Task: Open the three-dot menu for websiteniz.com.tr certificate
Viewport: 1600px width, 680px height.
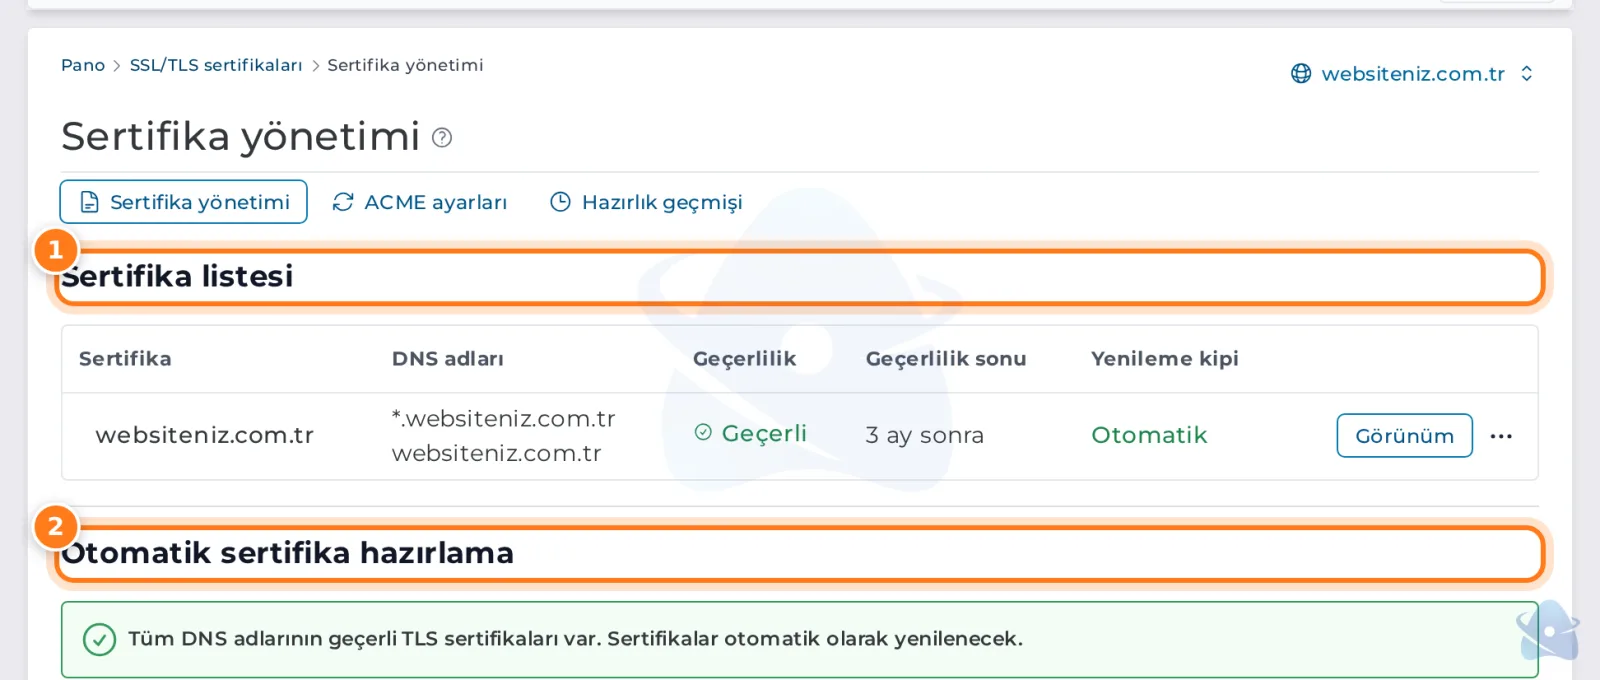Action: coord(1501,436)
